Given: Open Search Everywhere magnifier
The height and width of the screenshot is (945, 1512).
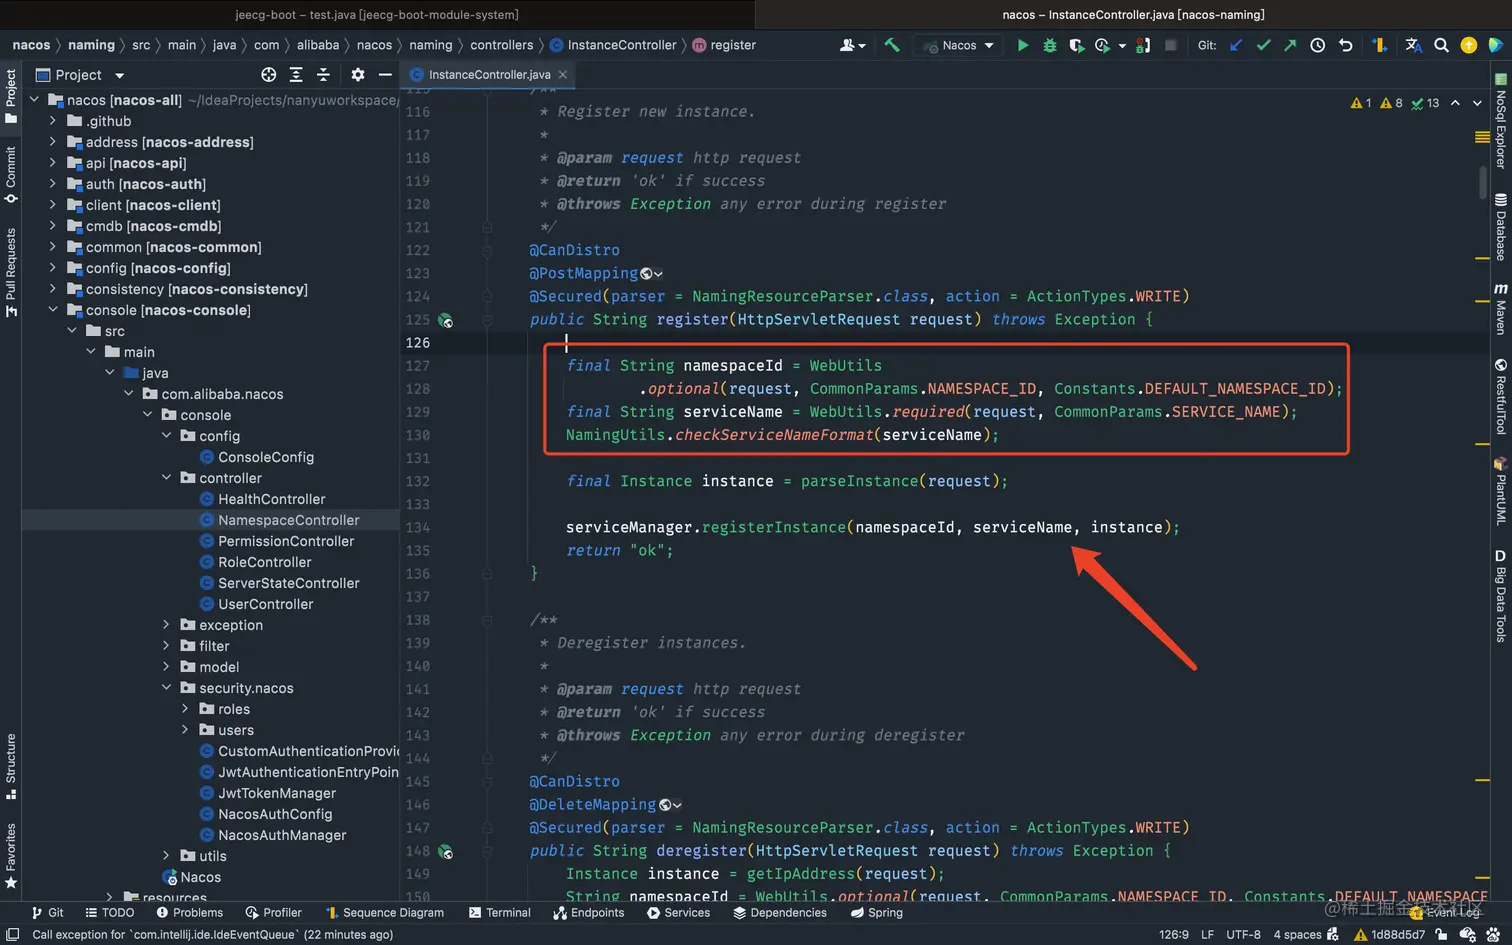Looking at the screenshot, I should point(1441,45).
